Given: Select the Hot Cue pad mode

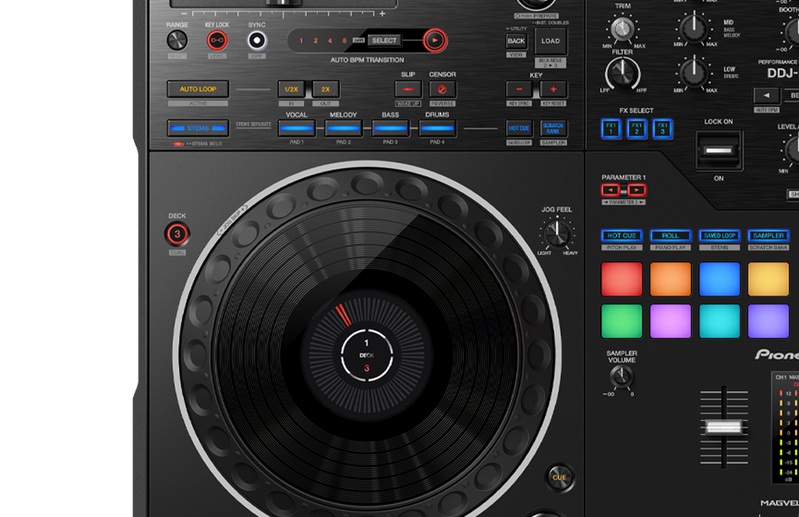Looking at the screenshot, I should tap(621, 236).
